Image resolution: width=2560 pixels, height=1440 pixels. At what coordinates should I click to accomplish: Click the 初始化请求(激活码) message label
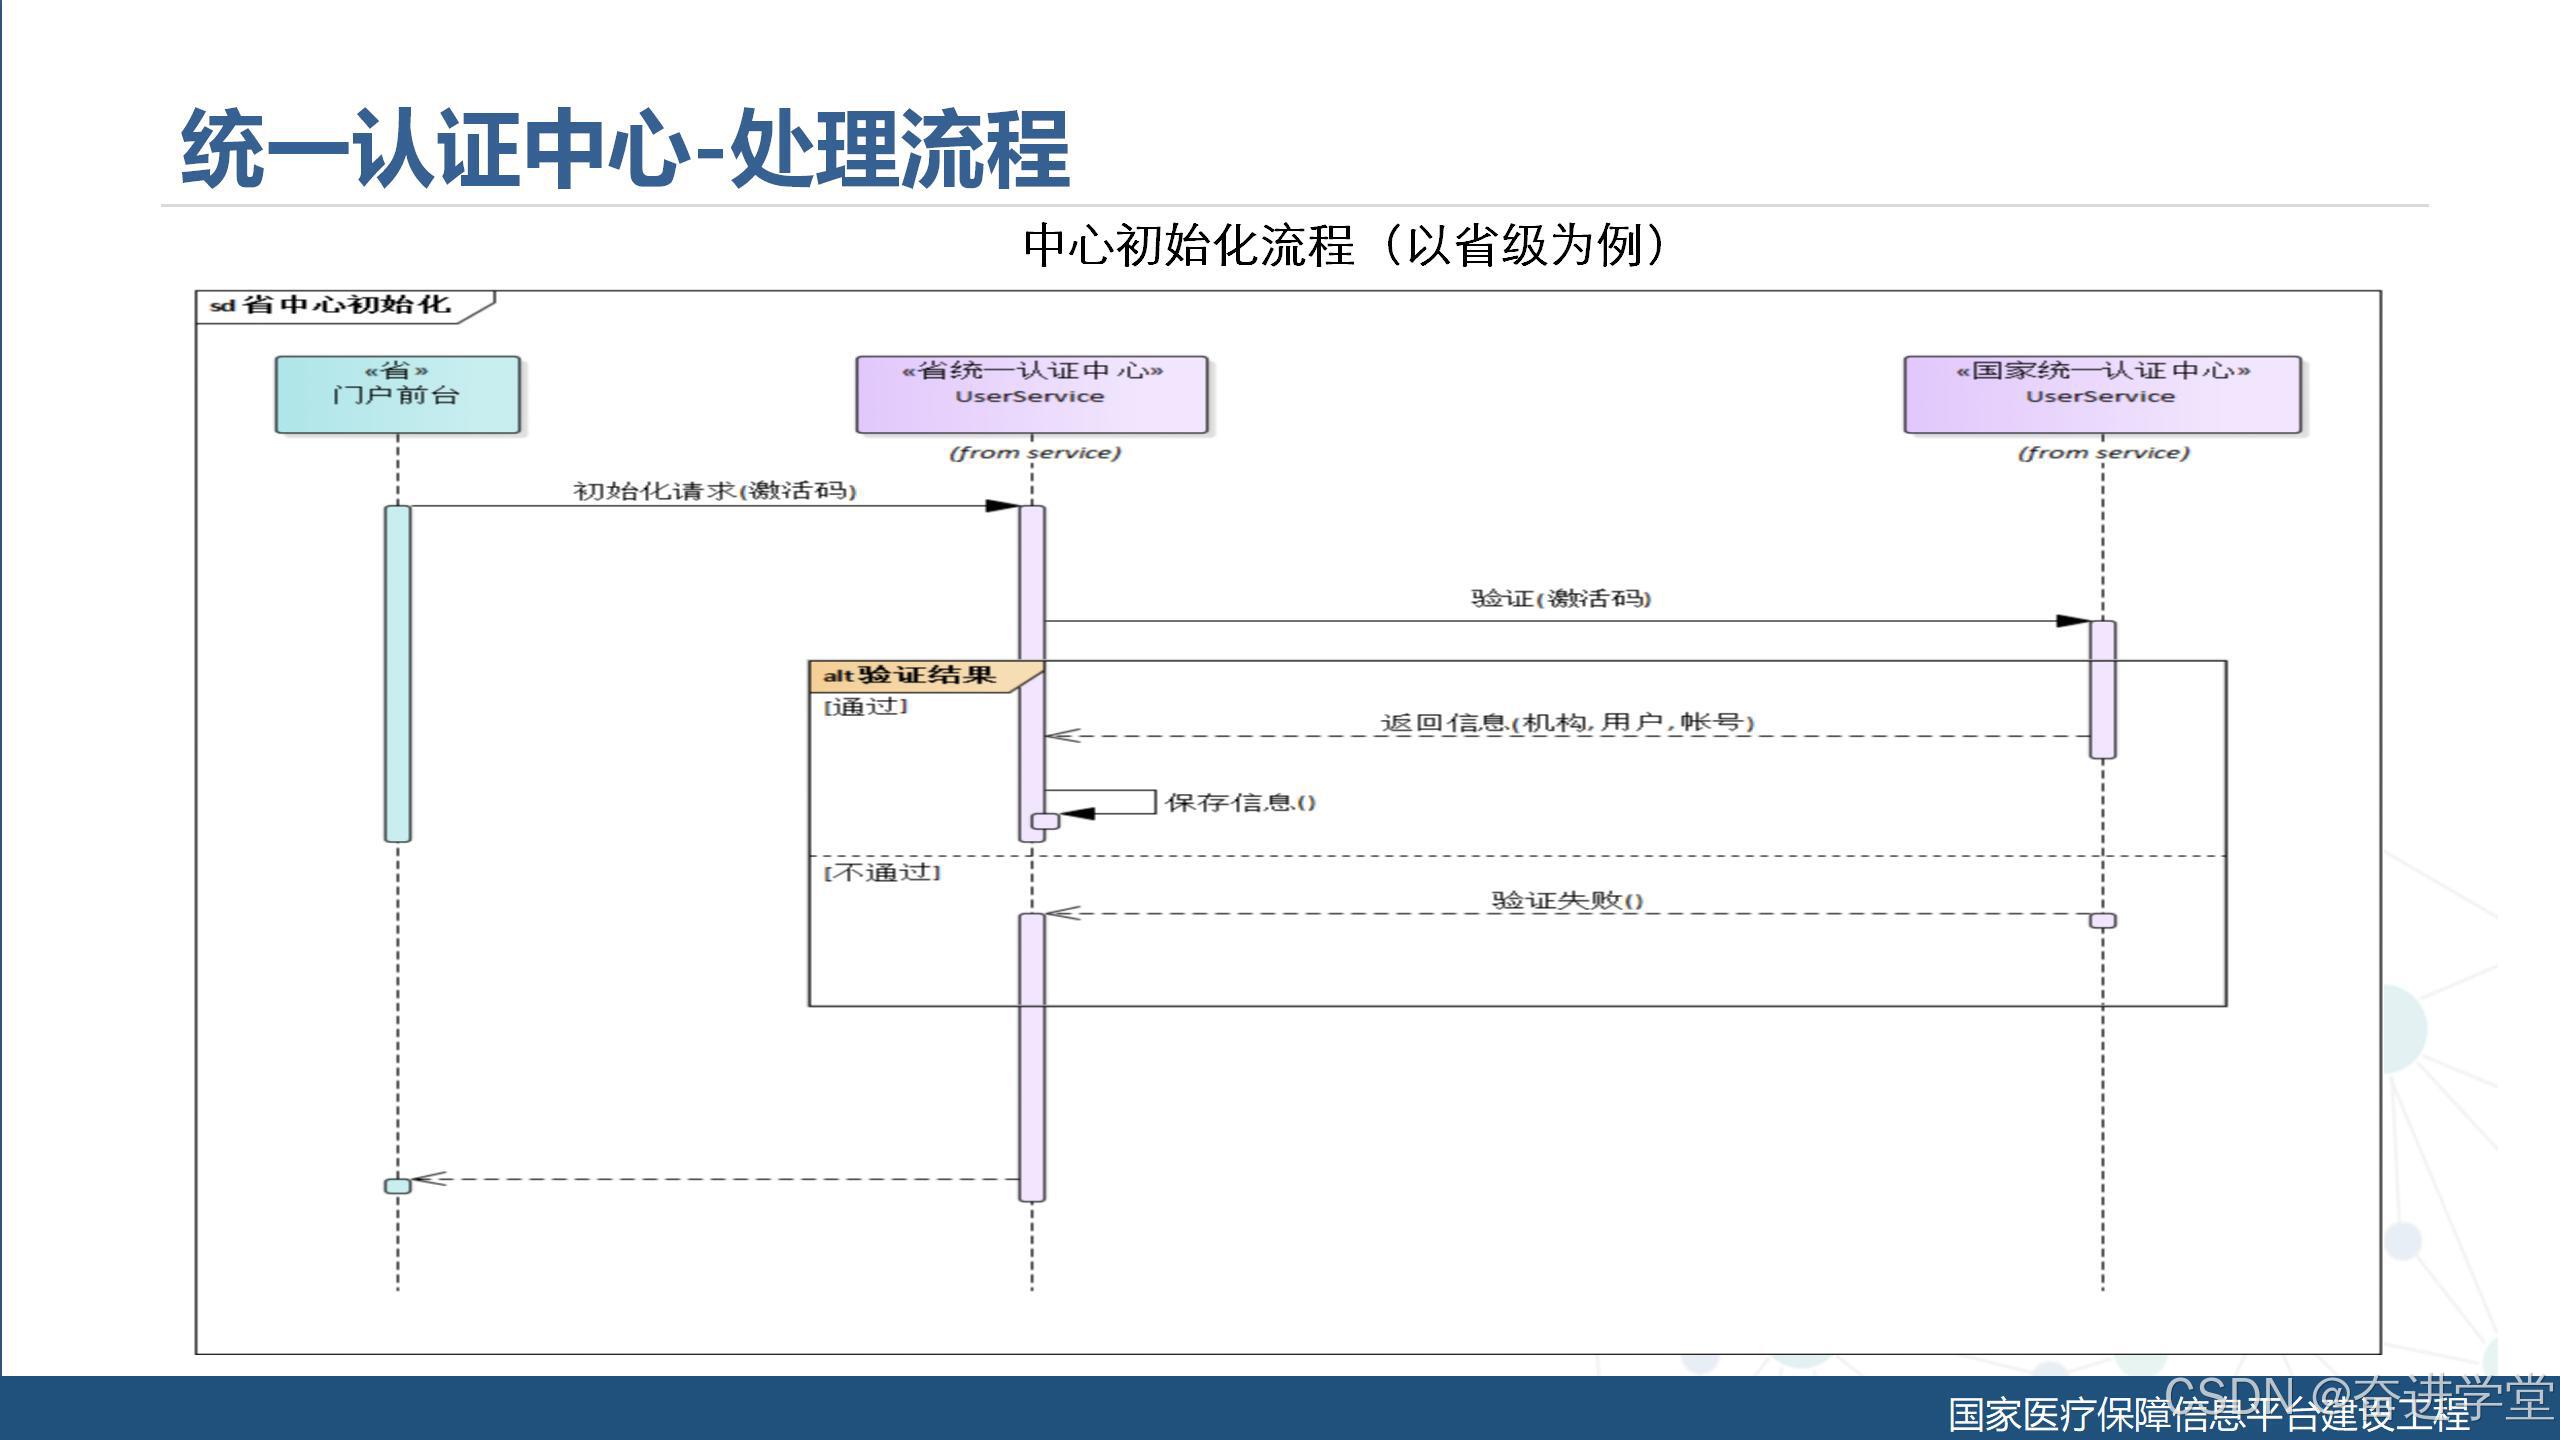(x=714, y=490)
